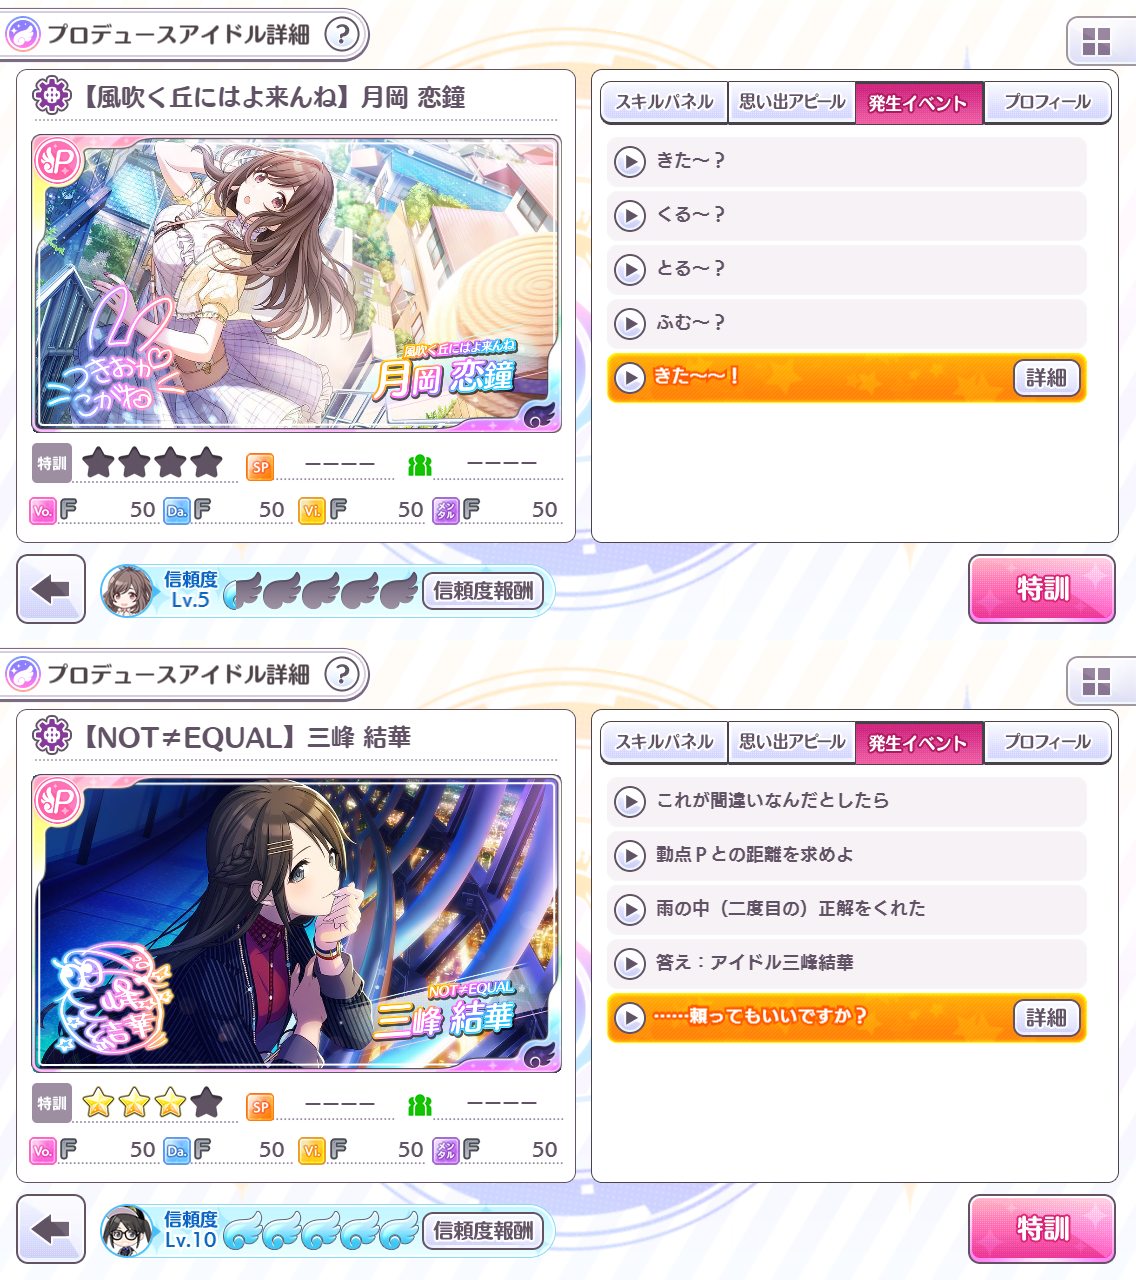Switch to スキルパネル tab in Kogane's panel

click(x=664, y=102)
